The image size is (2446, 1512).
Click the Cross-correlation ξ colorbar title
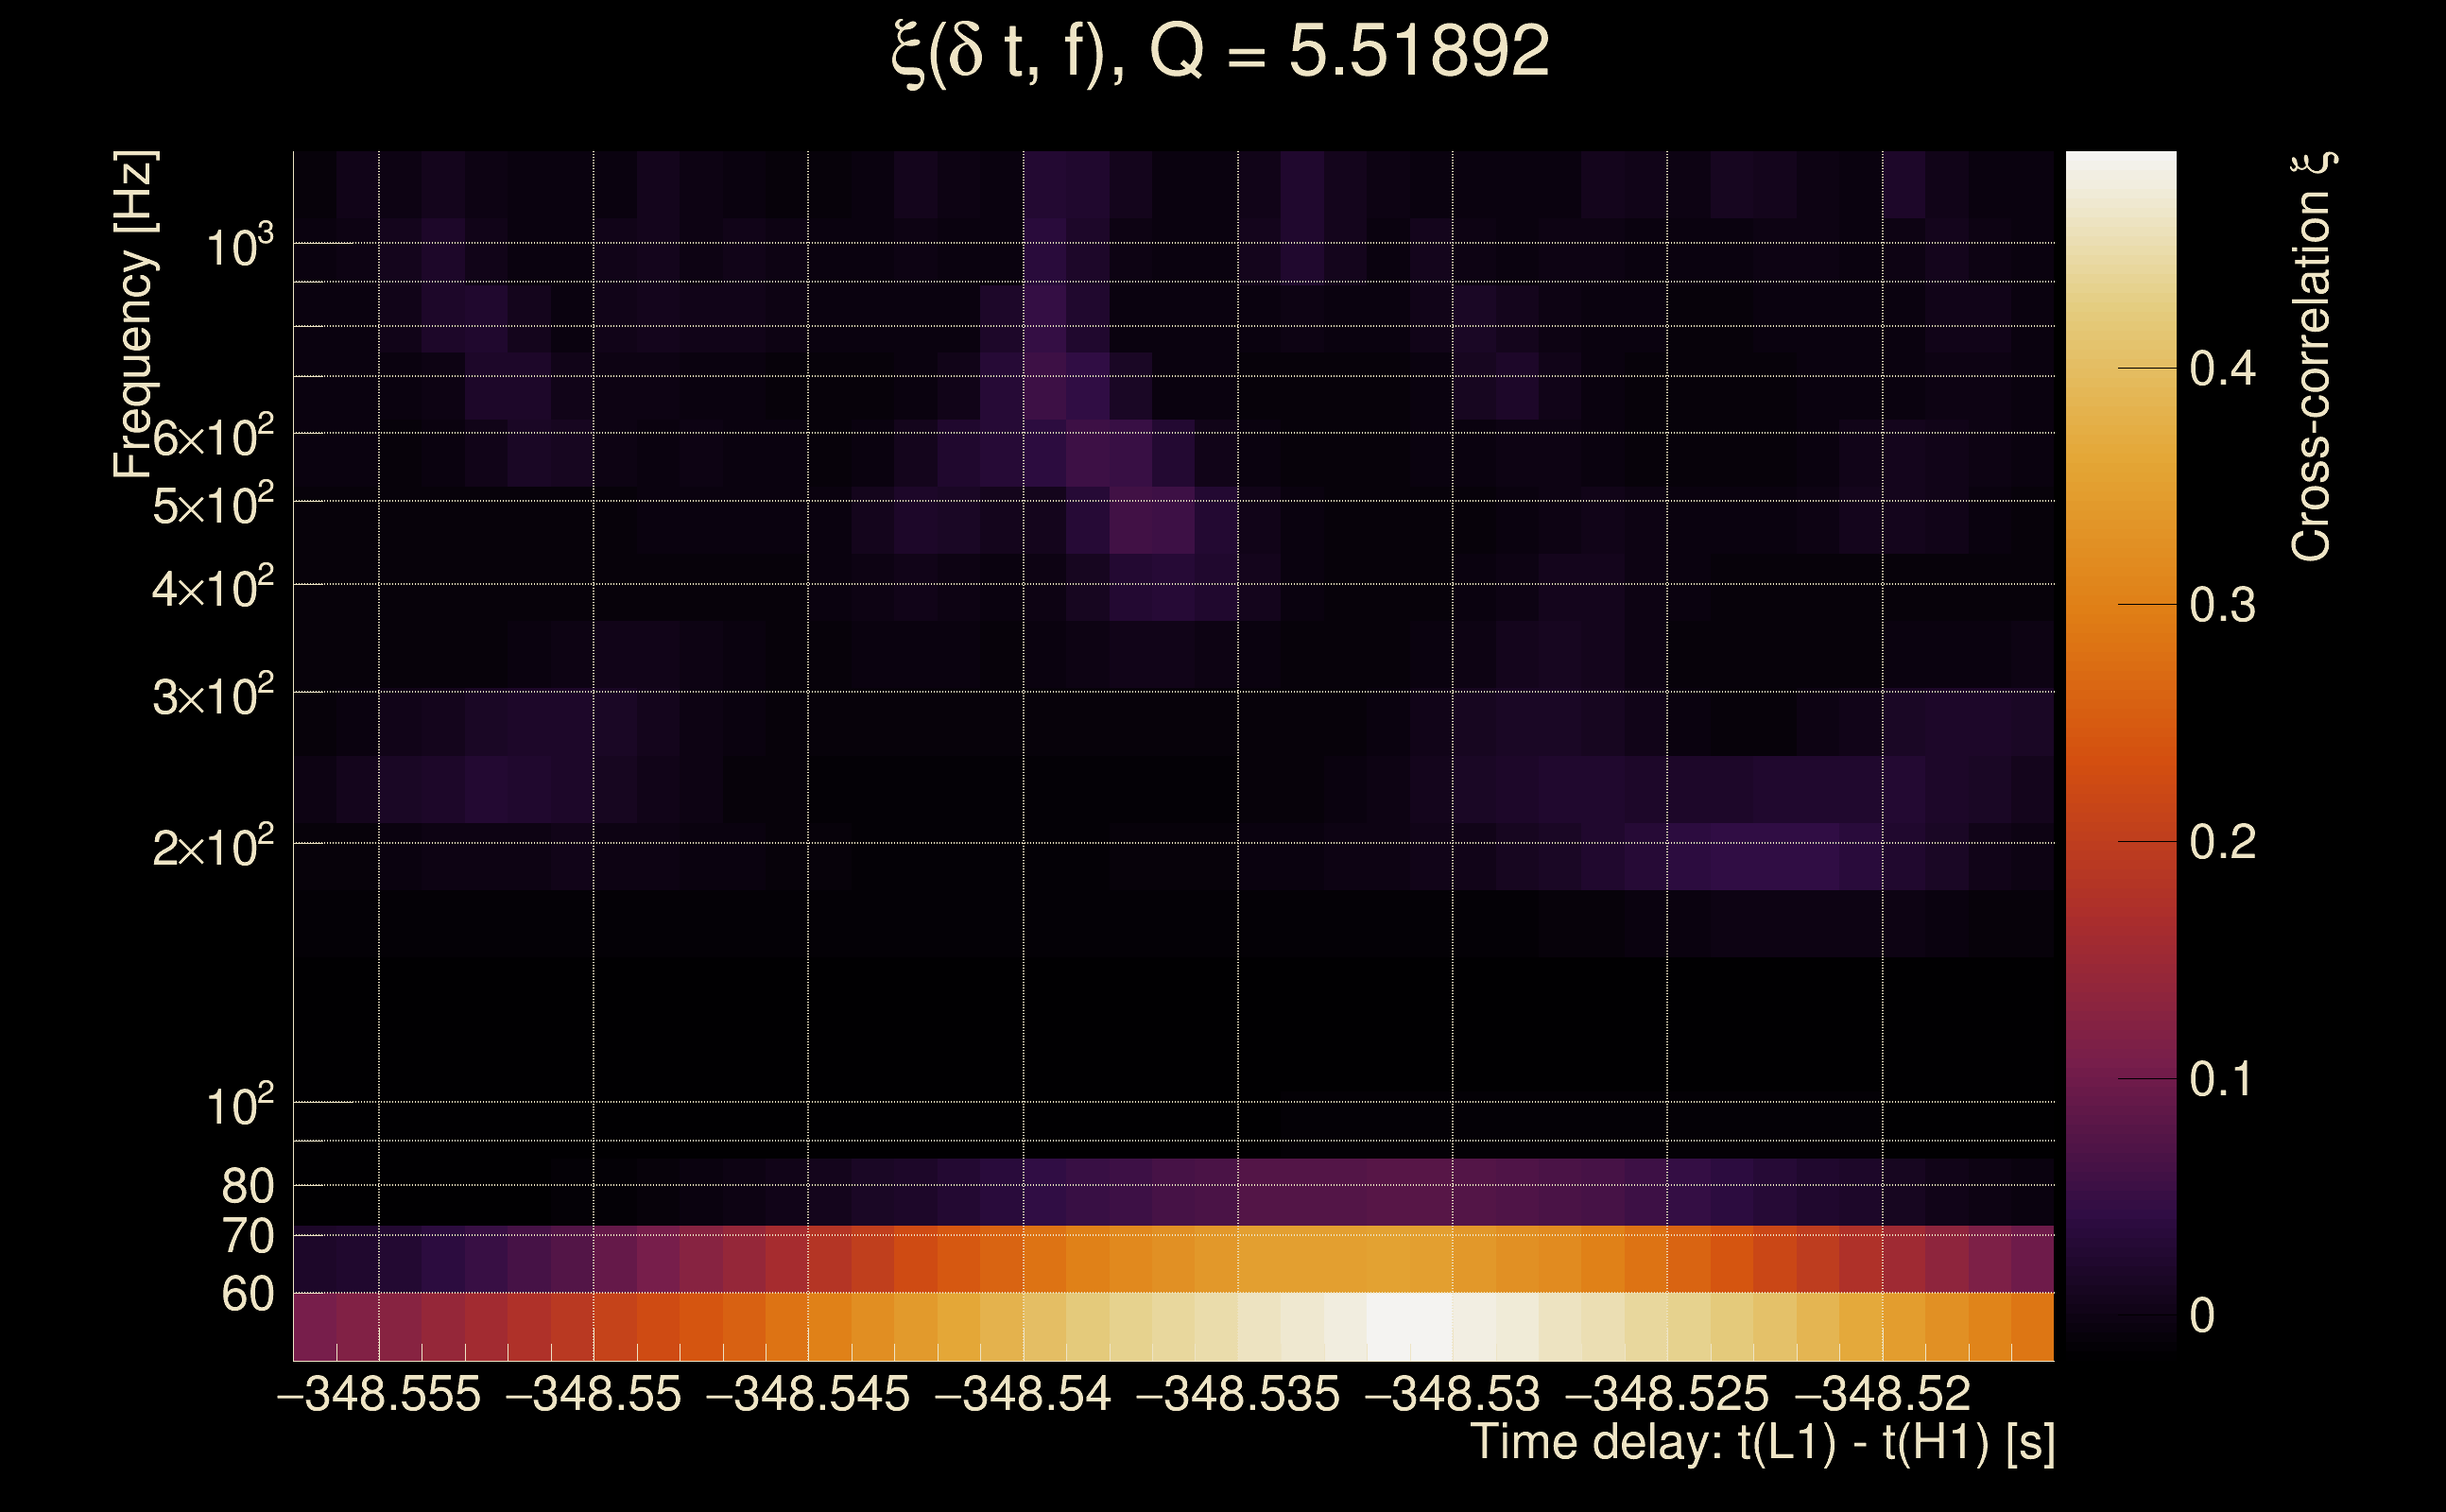click(2312, 357)
